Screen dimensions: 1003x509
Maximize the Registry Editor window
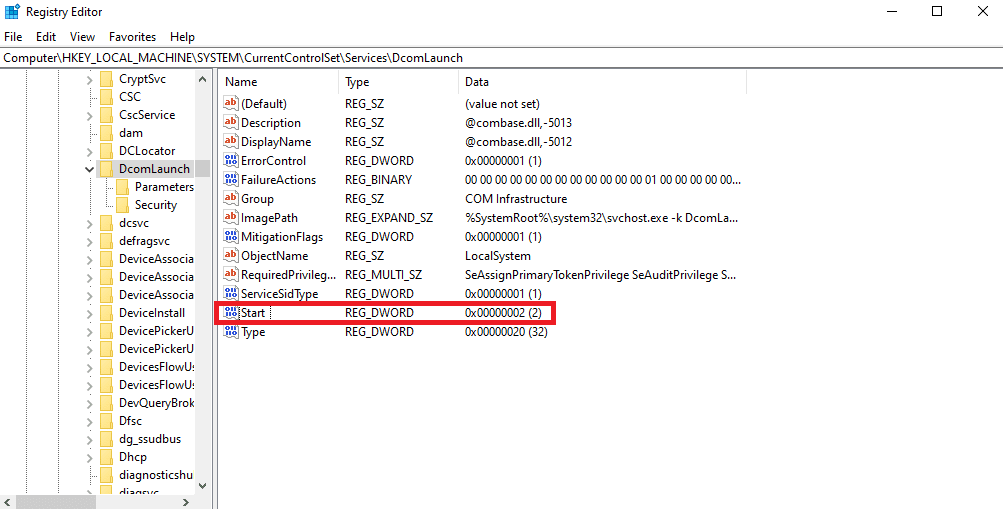936,12
